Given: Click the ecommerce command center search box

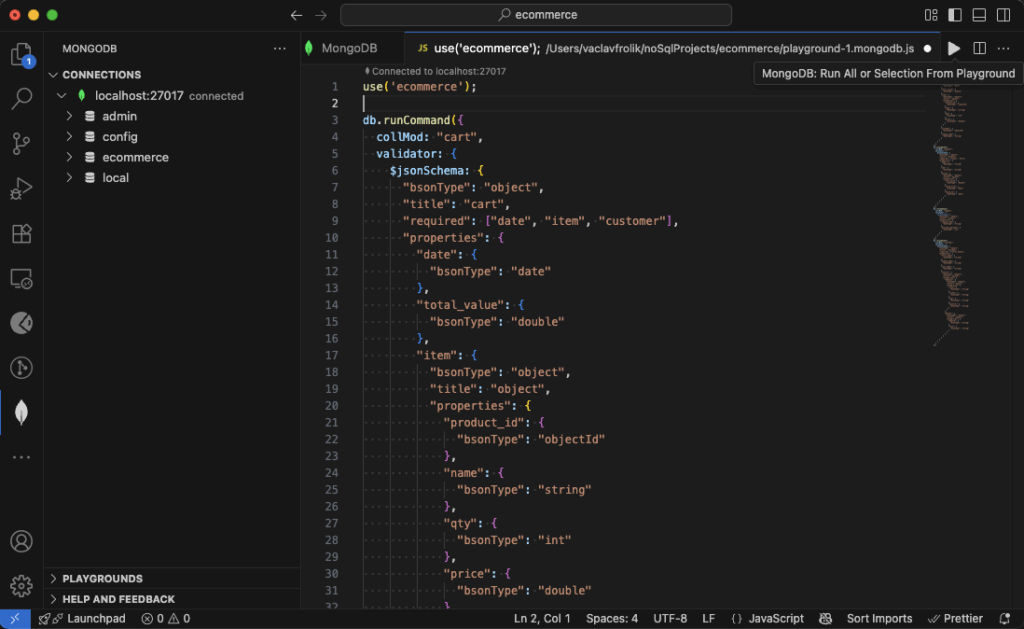Looking at the screenshot, I should coord(536,15).
